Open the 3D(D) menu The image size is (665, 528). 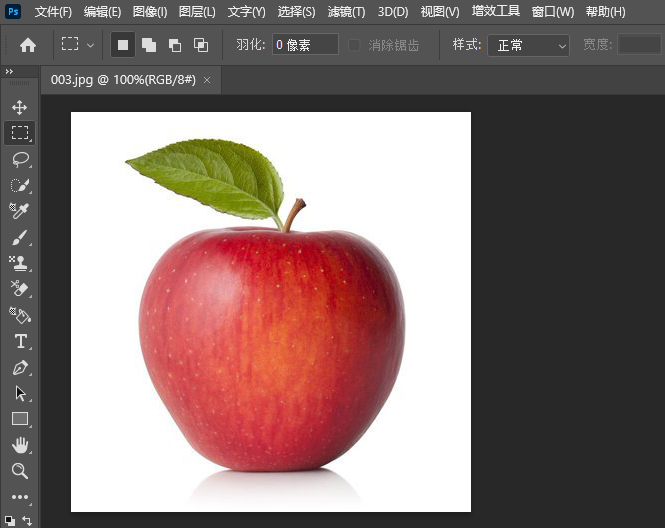393,11
